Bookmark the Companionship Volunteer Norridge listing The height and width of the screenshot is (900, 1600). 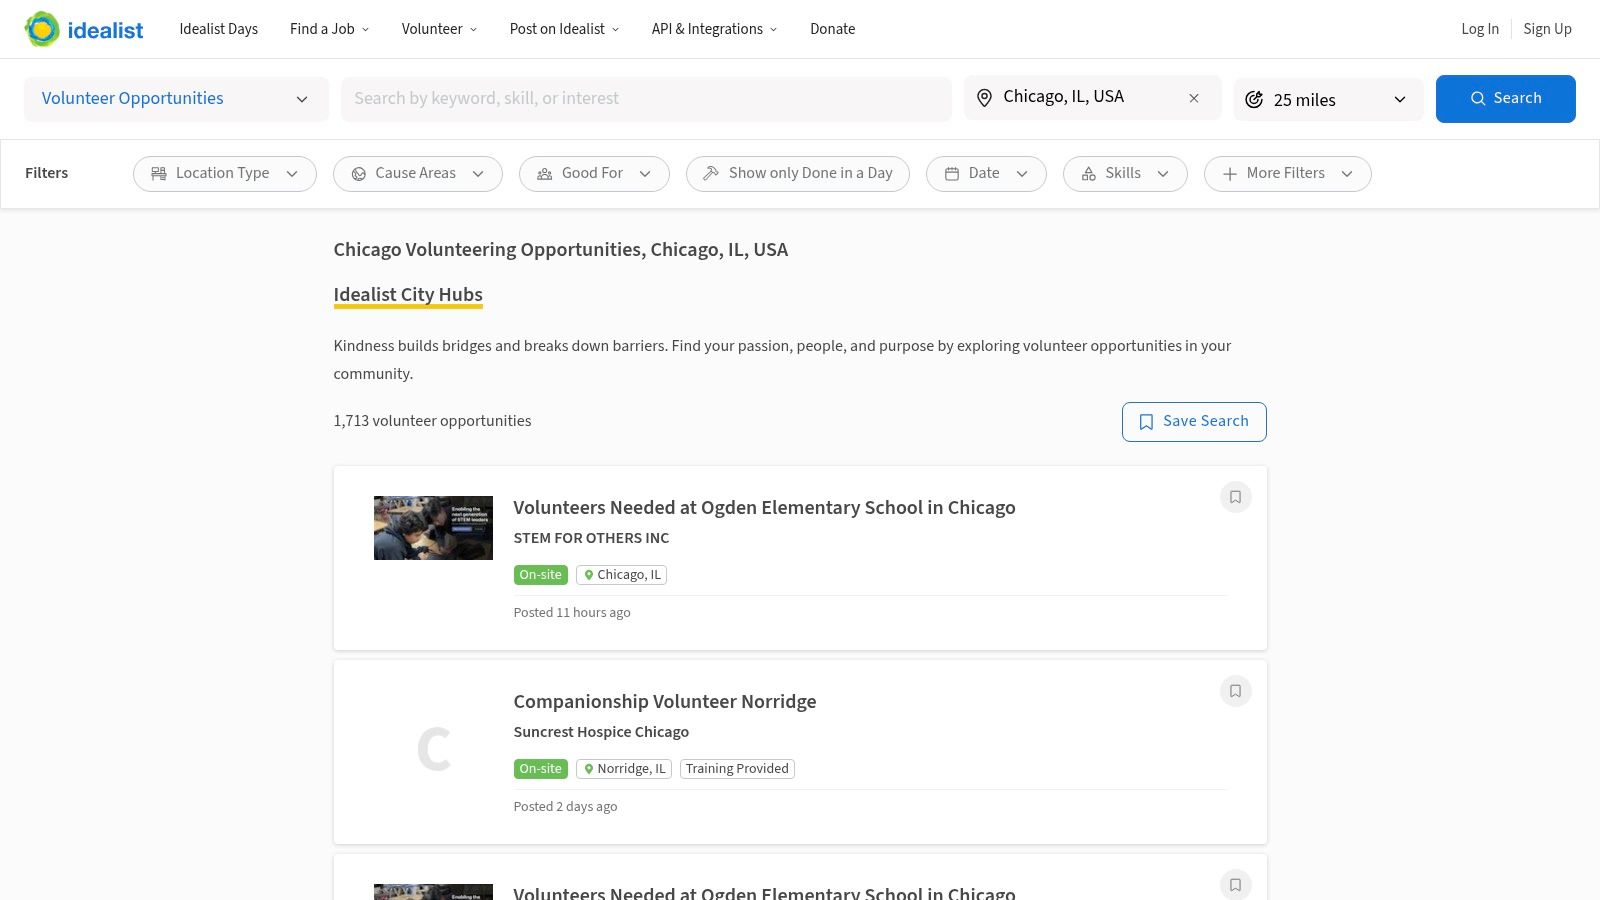pyautogui.click(x=1236, y=691)
